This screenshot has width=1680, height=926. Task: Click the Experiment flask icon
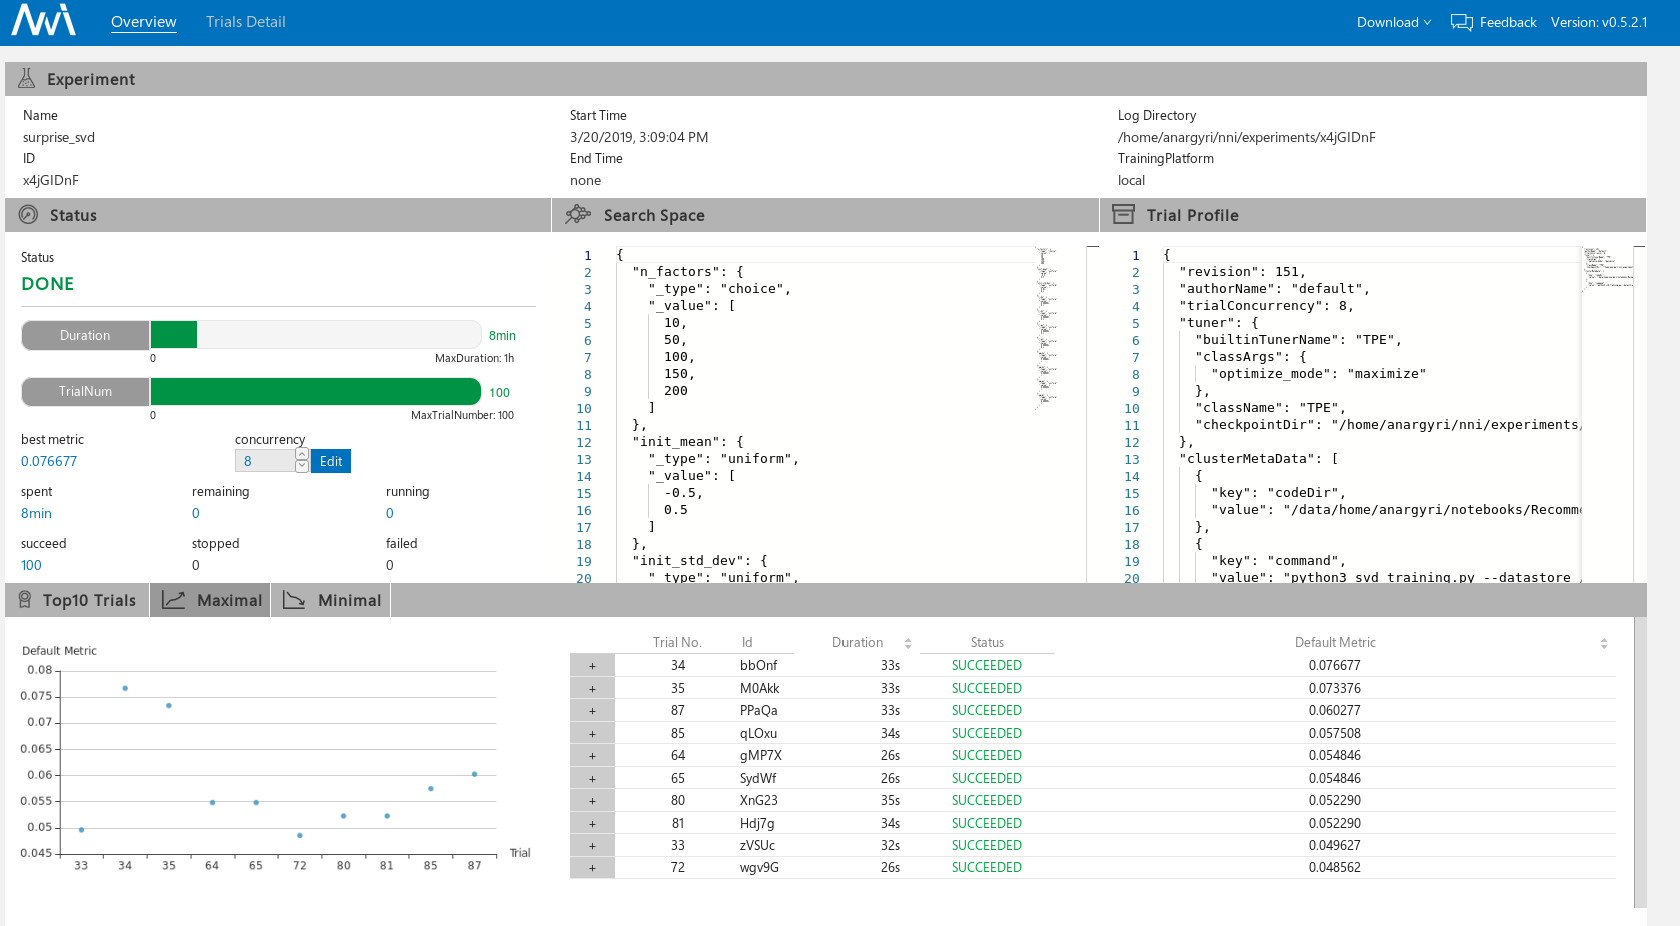coord(27,78)
